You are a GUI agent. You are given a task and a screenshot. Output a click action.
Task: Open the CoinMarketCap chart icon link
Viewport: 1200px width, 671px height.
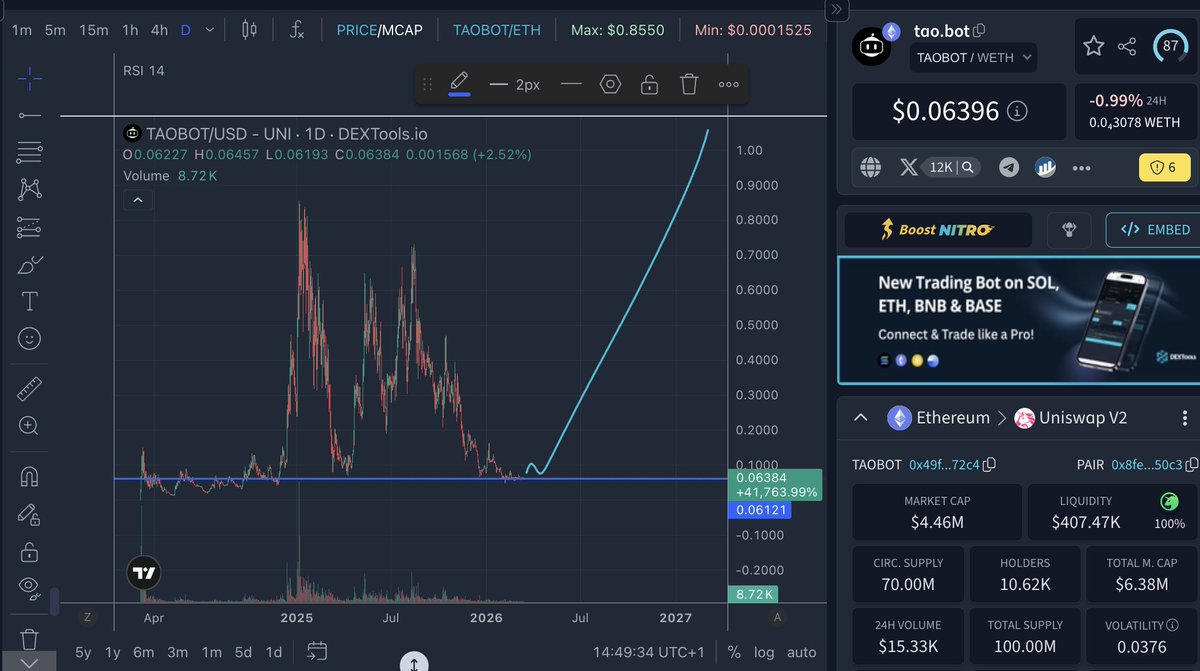1046,167
